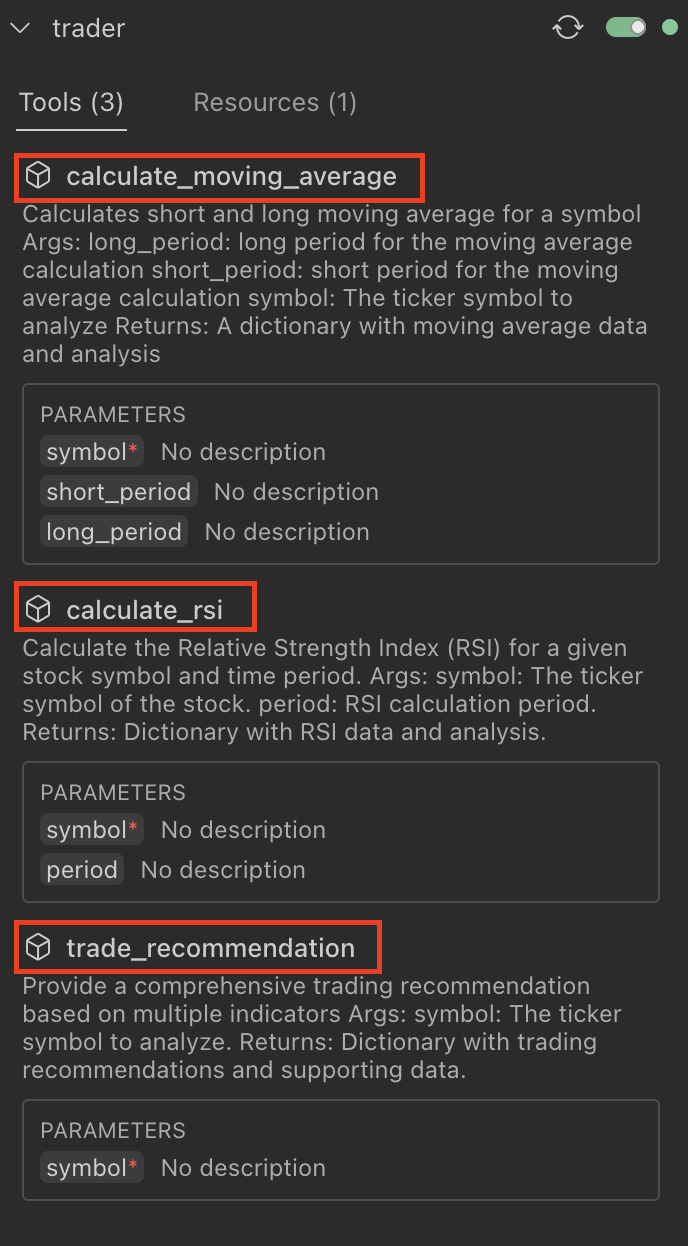Click the trader server name label
688x1246 pixels.
coord(89,28)
